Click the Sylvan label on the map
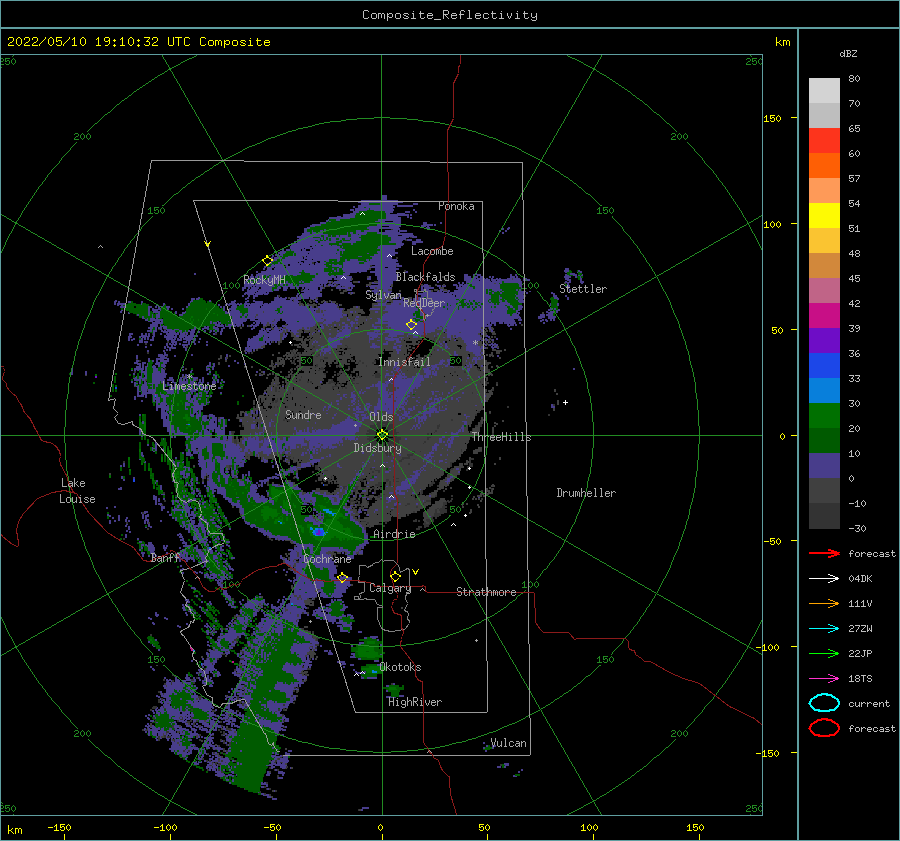 pyautogui.click(x=383, y=295)
